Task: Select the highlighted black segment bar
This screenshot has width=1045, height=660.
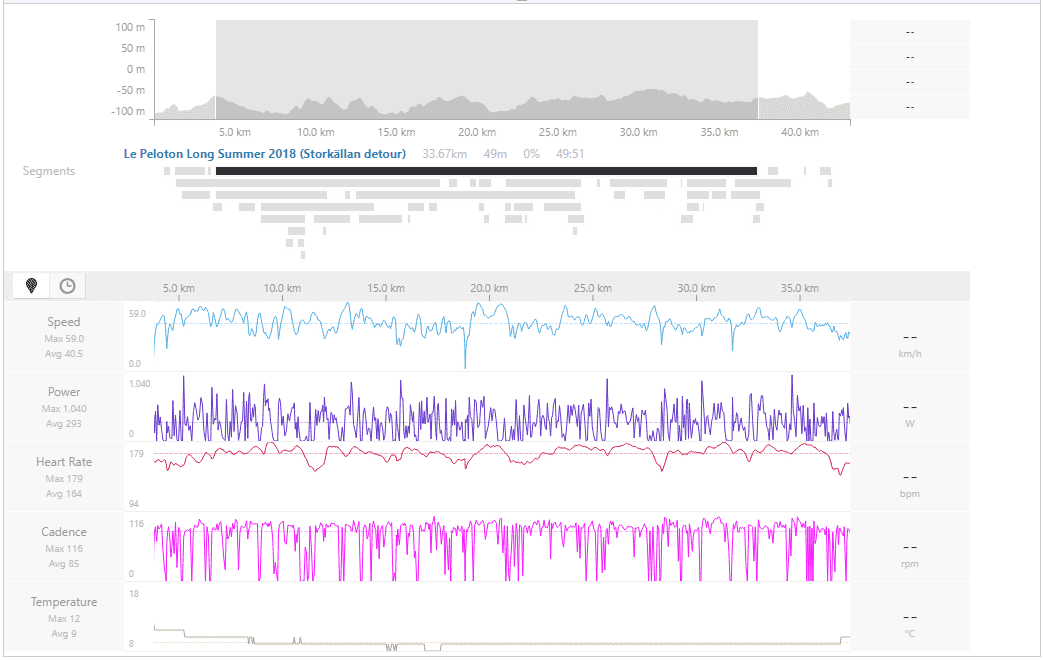Action: tap(486, 171)
